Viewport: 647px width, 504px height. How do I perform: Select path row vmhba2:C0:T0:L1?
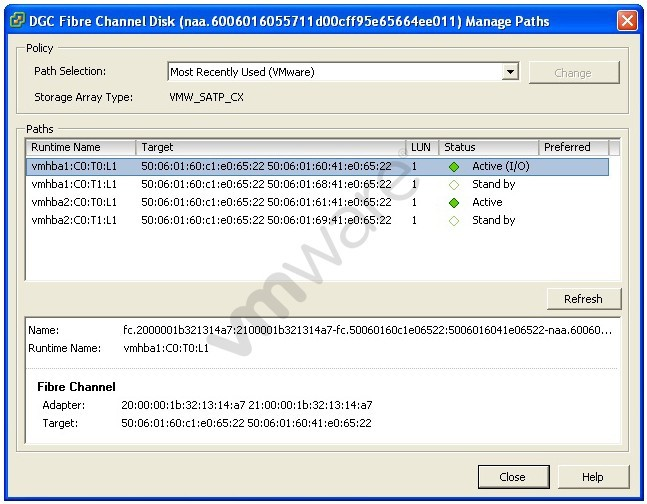pos(317,202)
